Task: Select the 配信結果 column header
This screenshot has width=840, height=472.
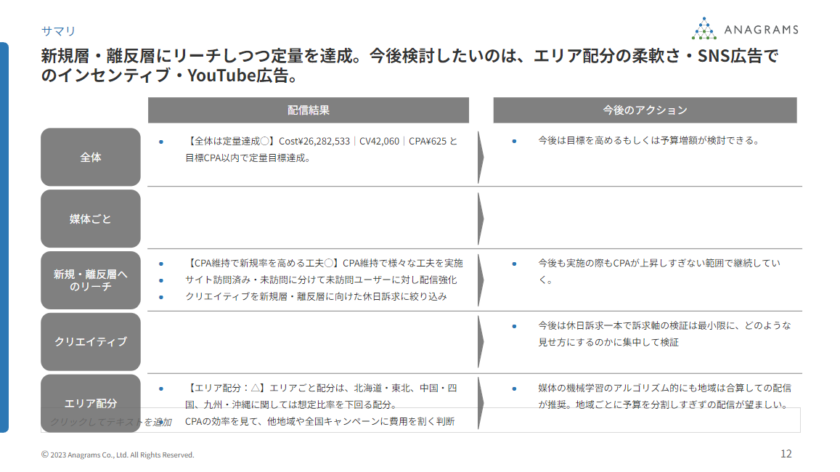Action: pos(308,110)
